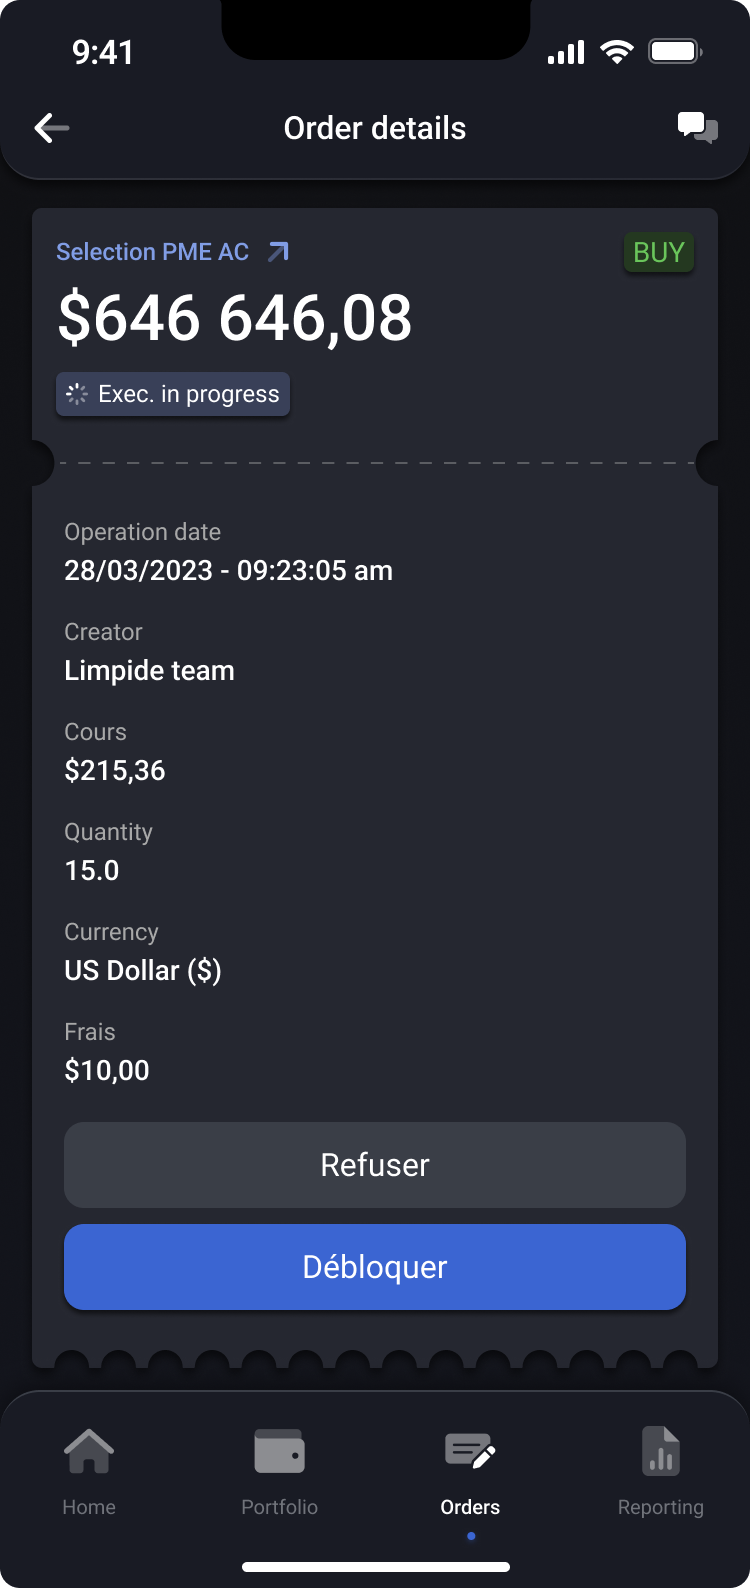Screen dimensions: 750x1588
Task: Tap the Reporting chart icon
Action: [661, 1451]
